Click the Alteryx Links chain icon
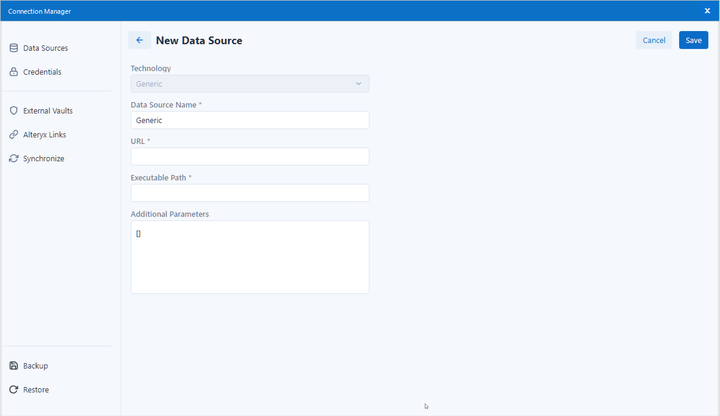The image size is (720, 416). 14,135
